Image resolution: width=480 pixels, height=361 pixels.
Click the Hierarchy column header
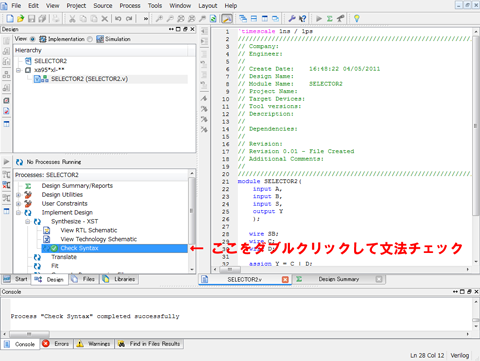(x=100, y=50)
